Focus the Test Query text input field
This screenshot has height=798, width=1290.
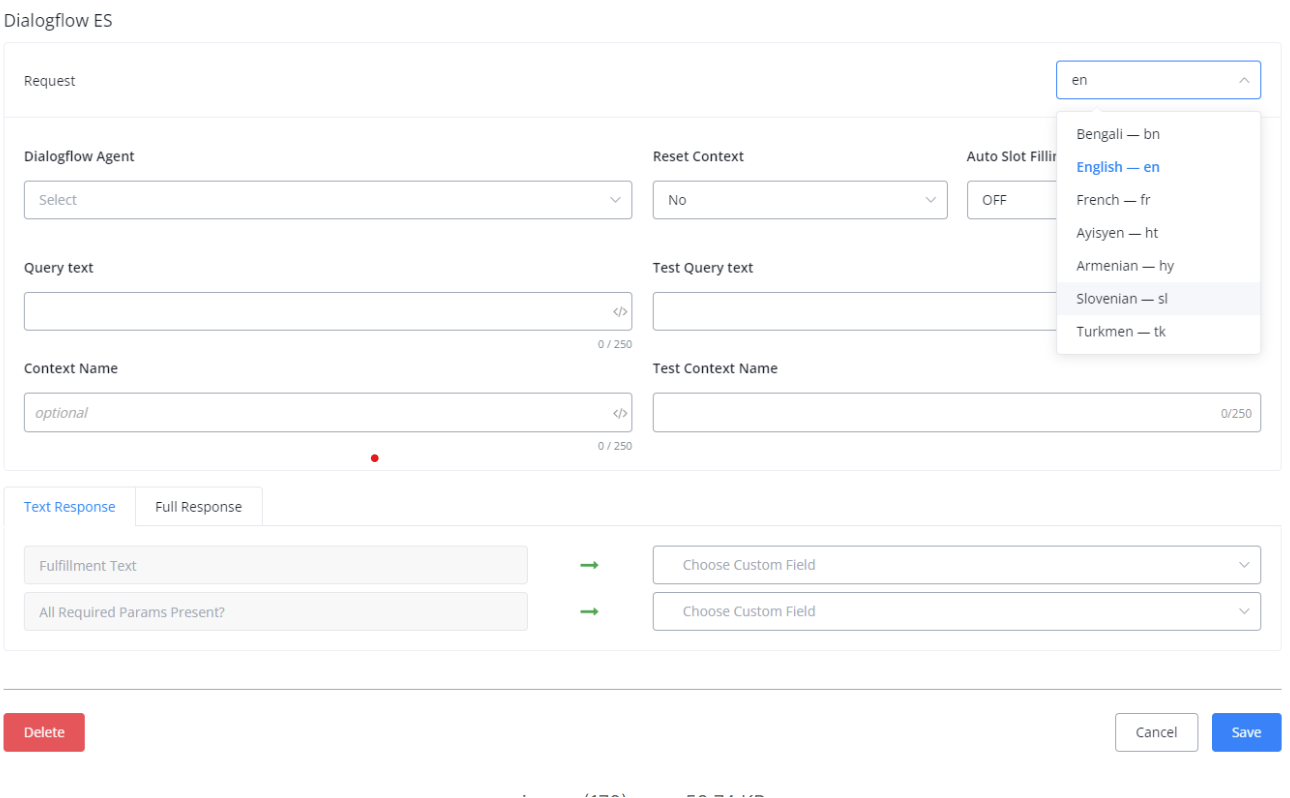pos(854,311)
